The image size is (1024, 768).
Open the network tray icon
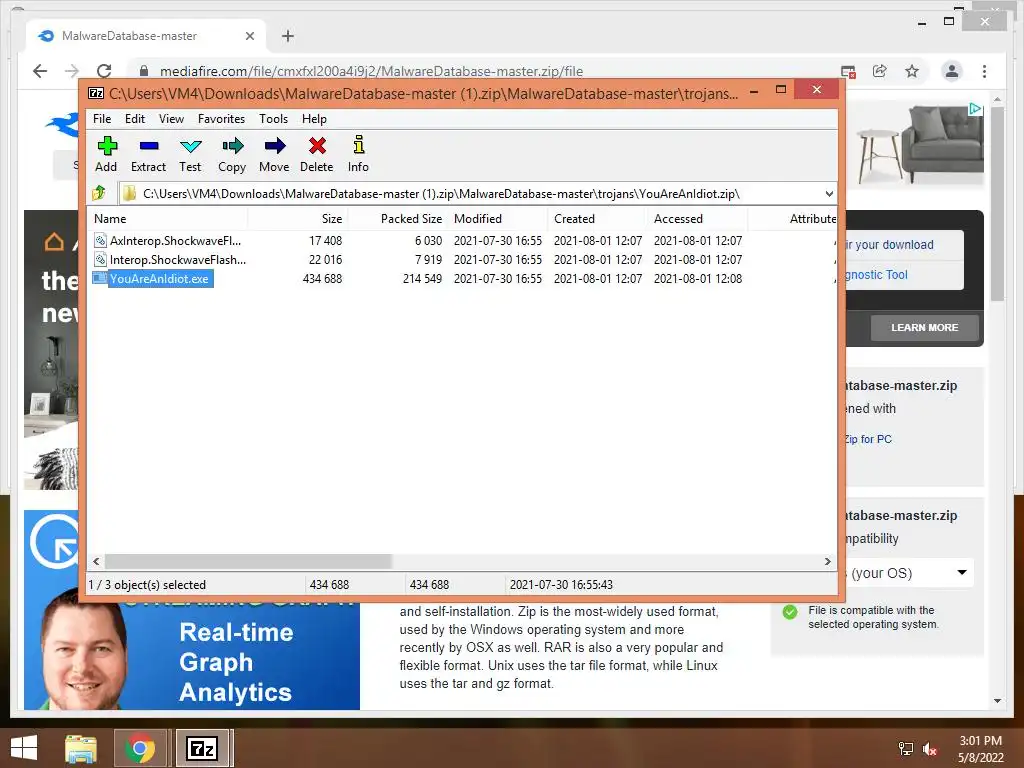pyautogui.click(x=906, y=749)
